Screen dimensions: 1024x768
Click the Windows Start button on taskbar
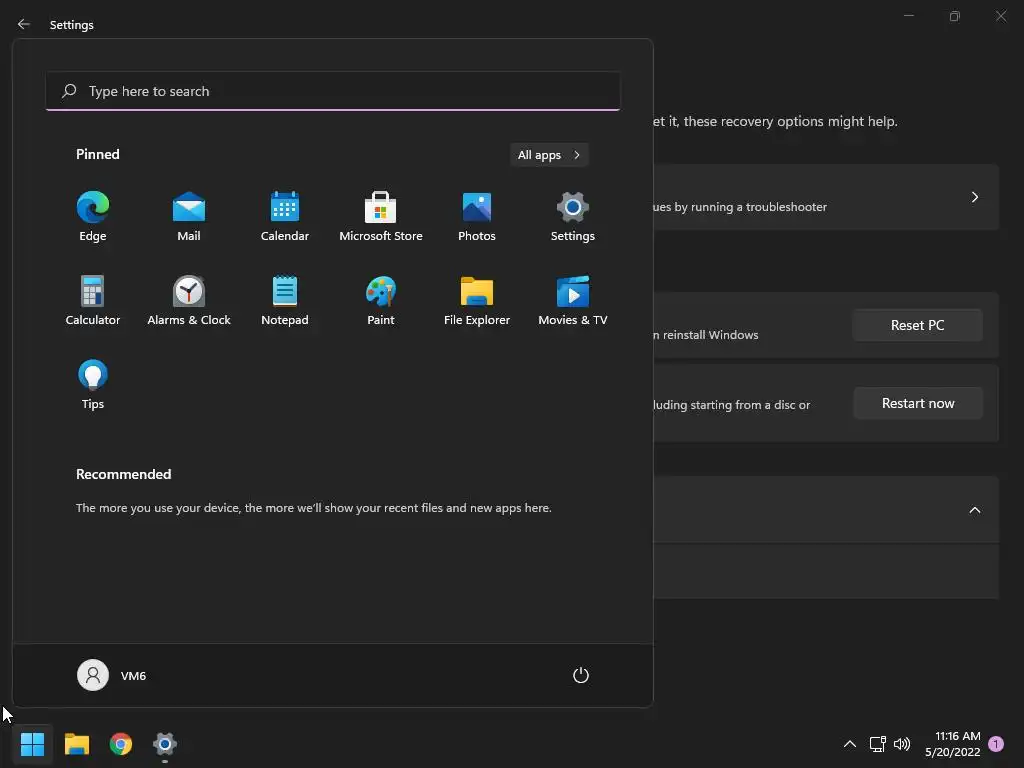(x=32, y=744)
